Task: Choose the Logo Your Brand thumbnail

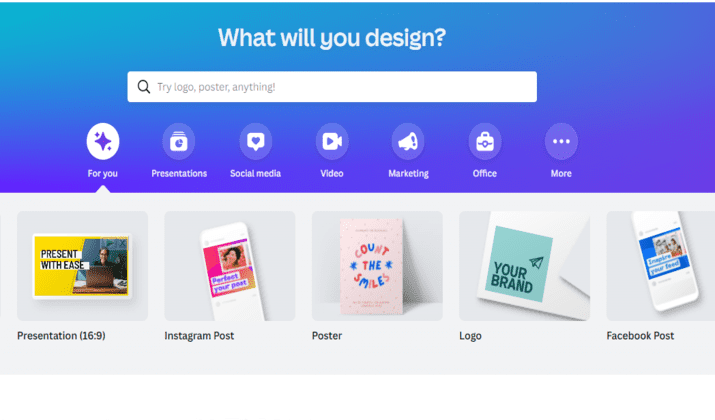Action: 524,266
